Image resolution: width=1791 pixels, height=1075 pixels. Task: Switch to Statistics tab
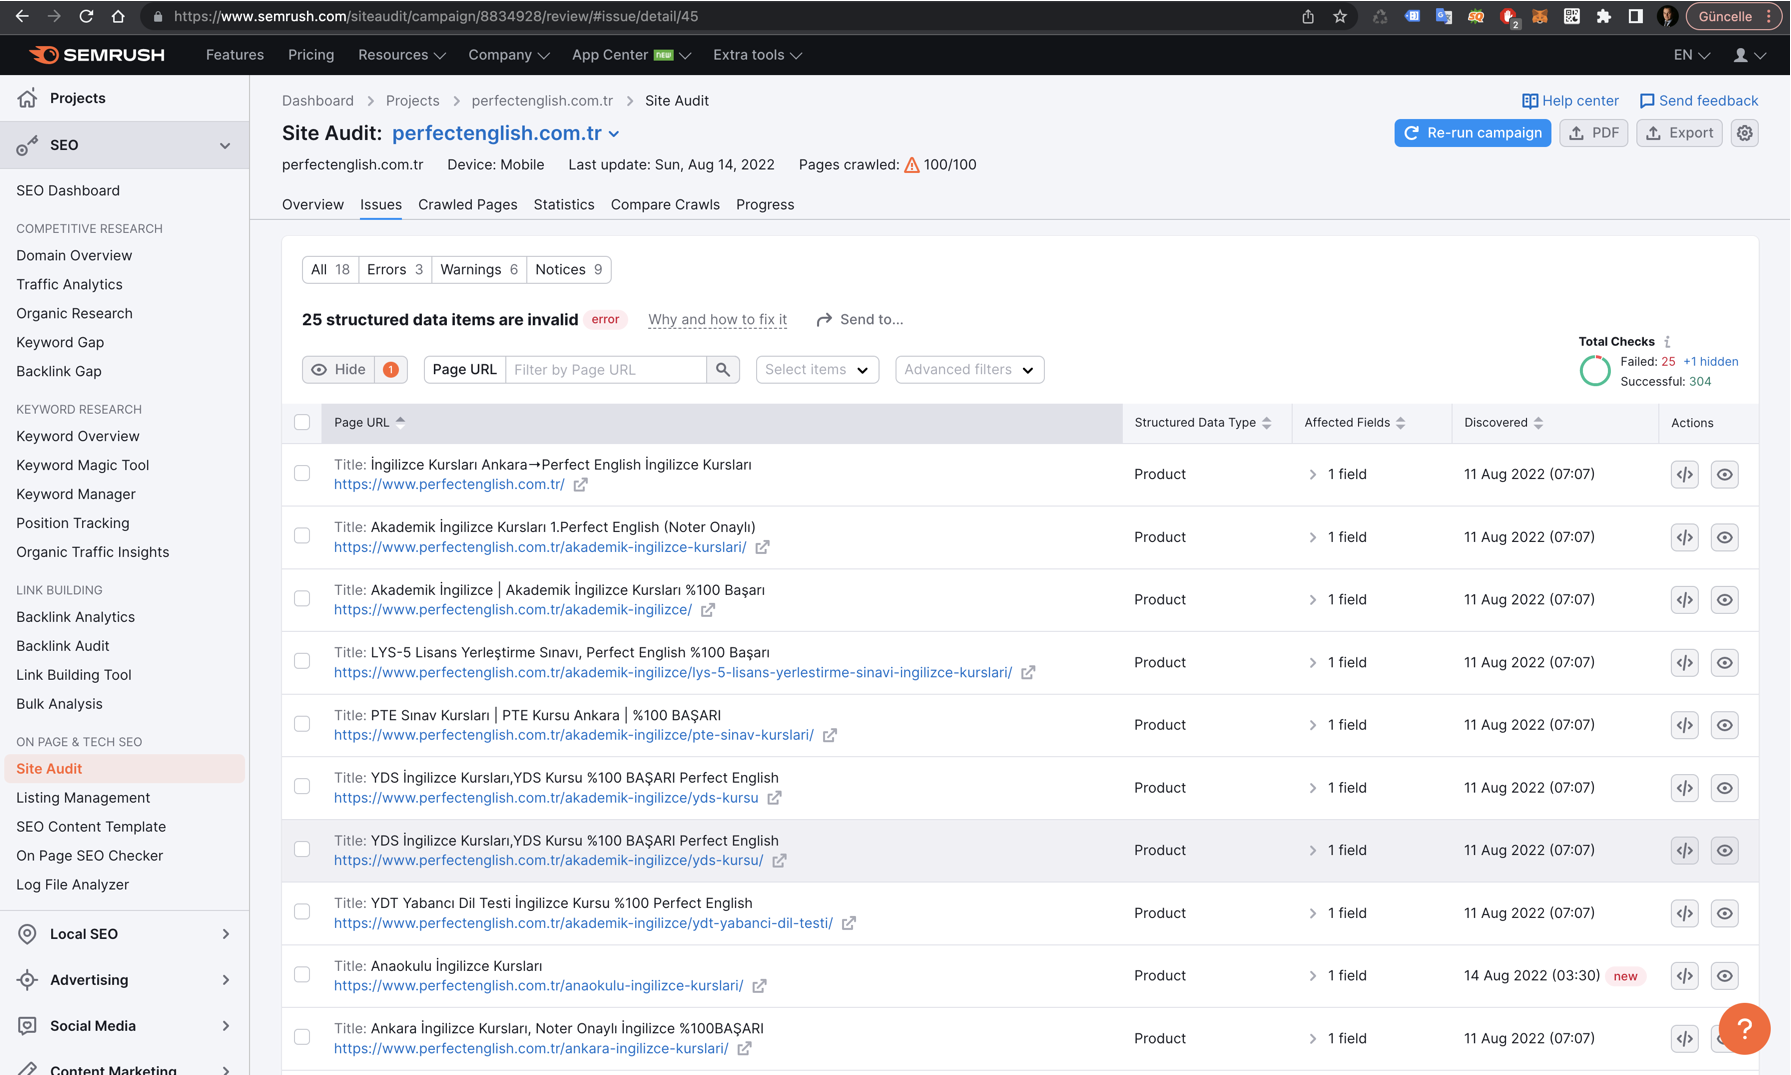[564, 205]
